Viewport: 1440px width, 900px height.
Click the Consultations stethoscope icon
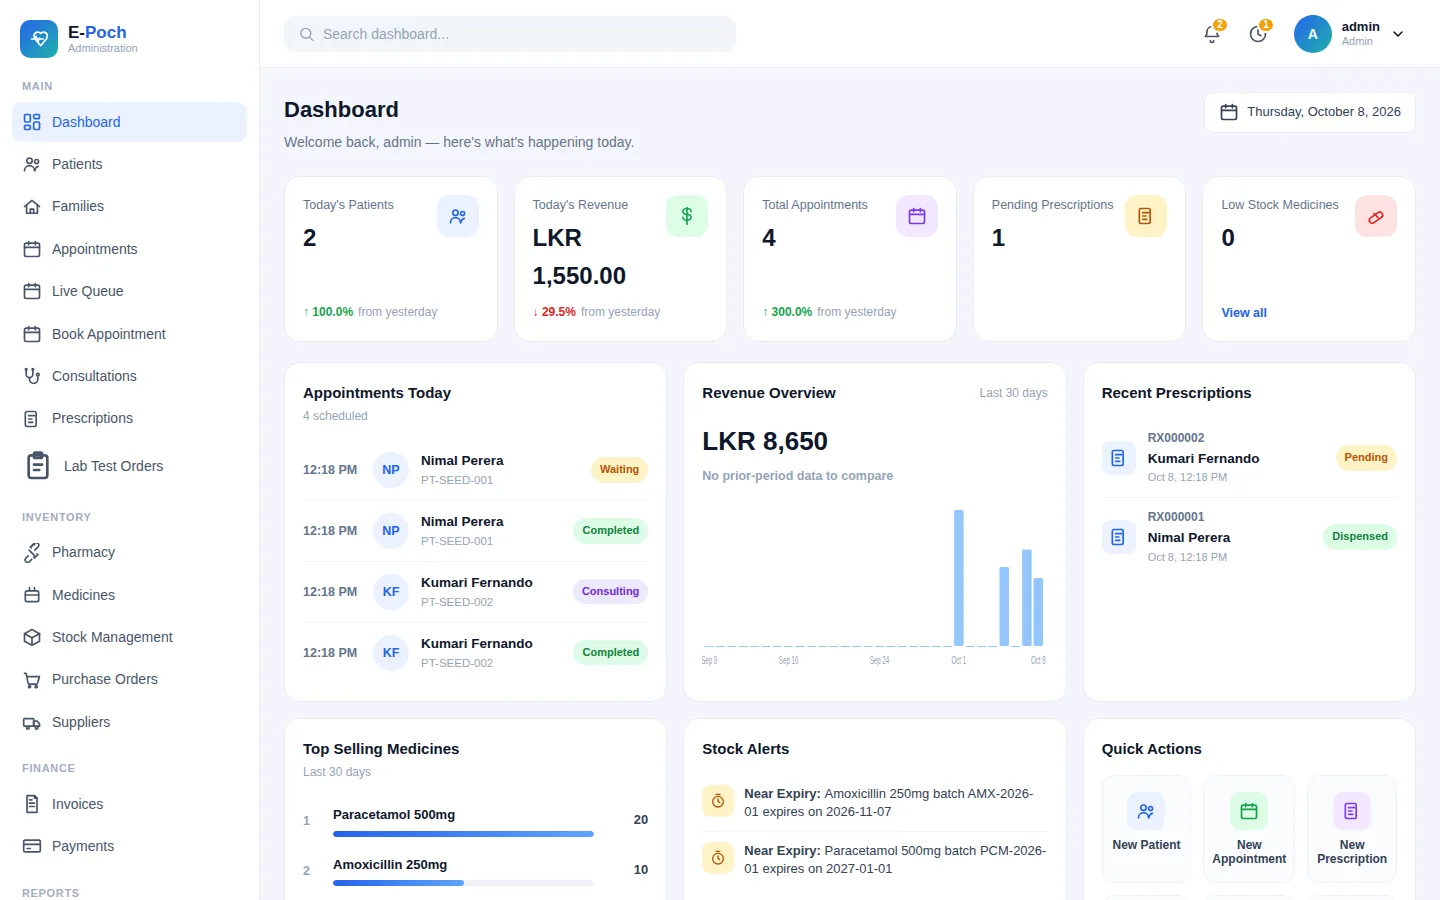(32, 376)
